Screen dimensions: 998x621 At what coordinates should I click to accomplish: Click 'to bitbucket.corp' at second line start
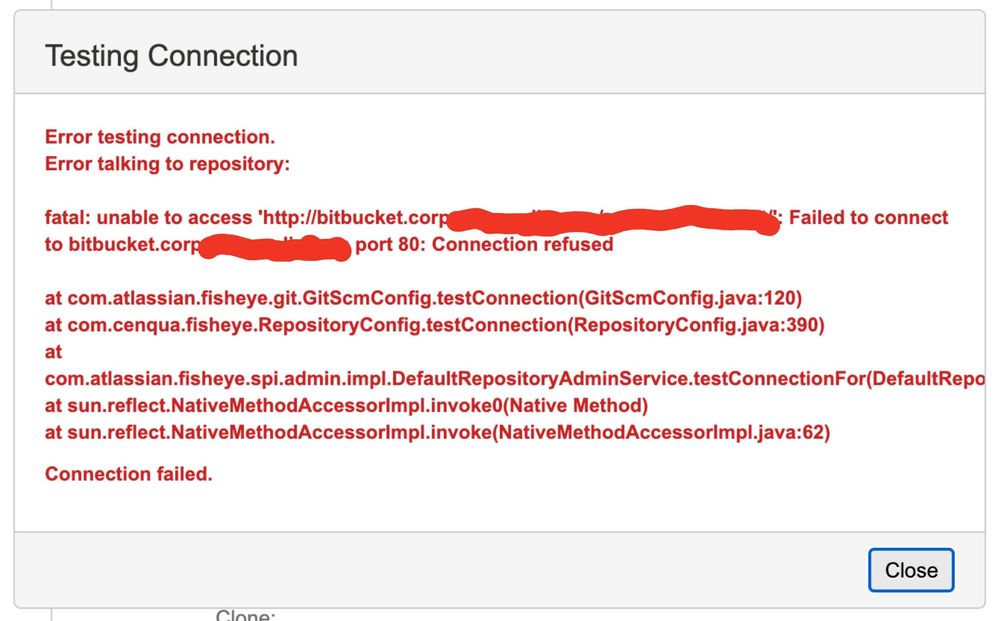(122, 244)
